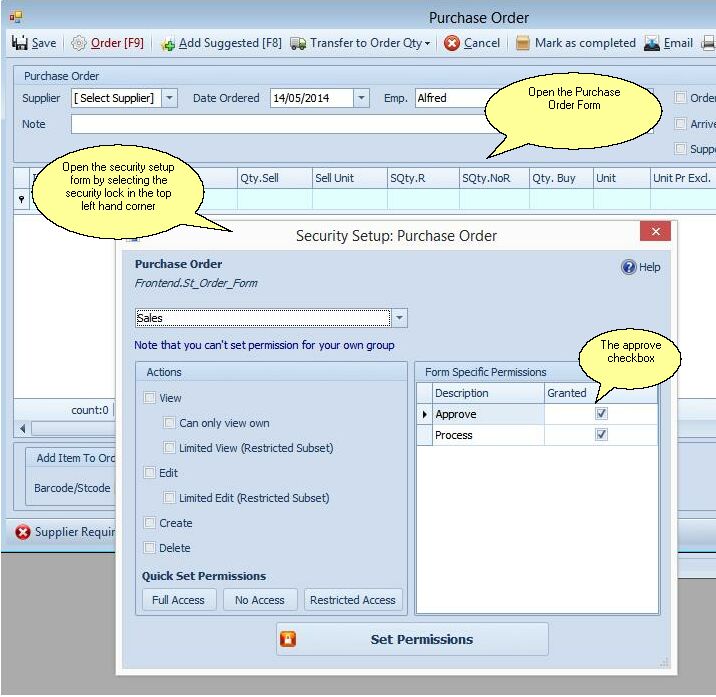The image size is (716, 697).
Task: Toggle Limited View (Restricted Subset) checkbox
Action: [x=169, y=448]
